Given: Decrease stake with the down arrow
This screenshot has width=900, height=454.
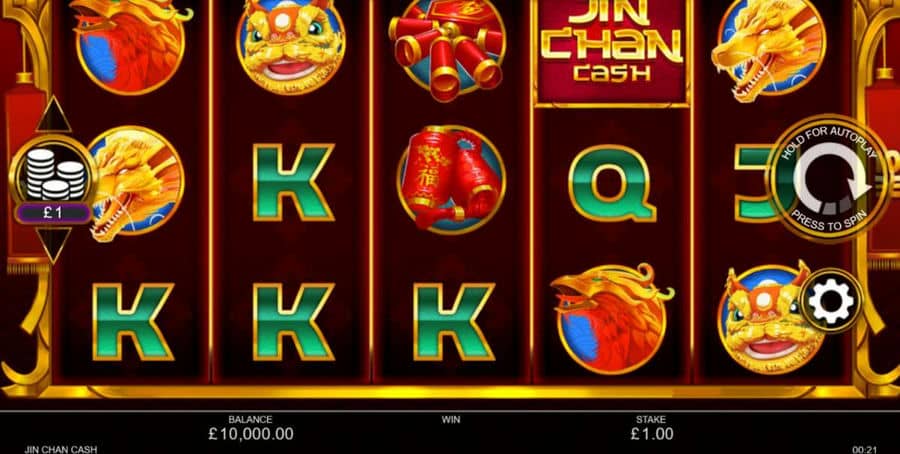Looking at the screenshot, I should pyautogui.click(x=53, y=244).
